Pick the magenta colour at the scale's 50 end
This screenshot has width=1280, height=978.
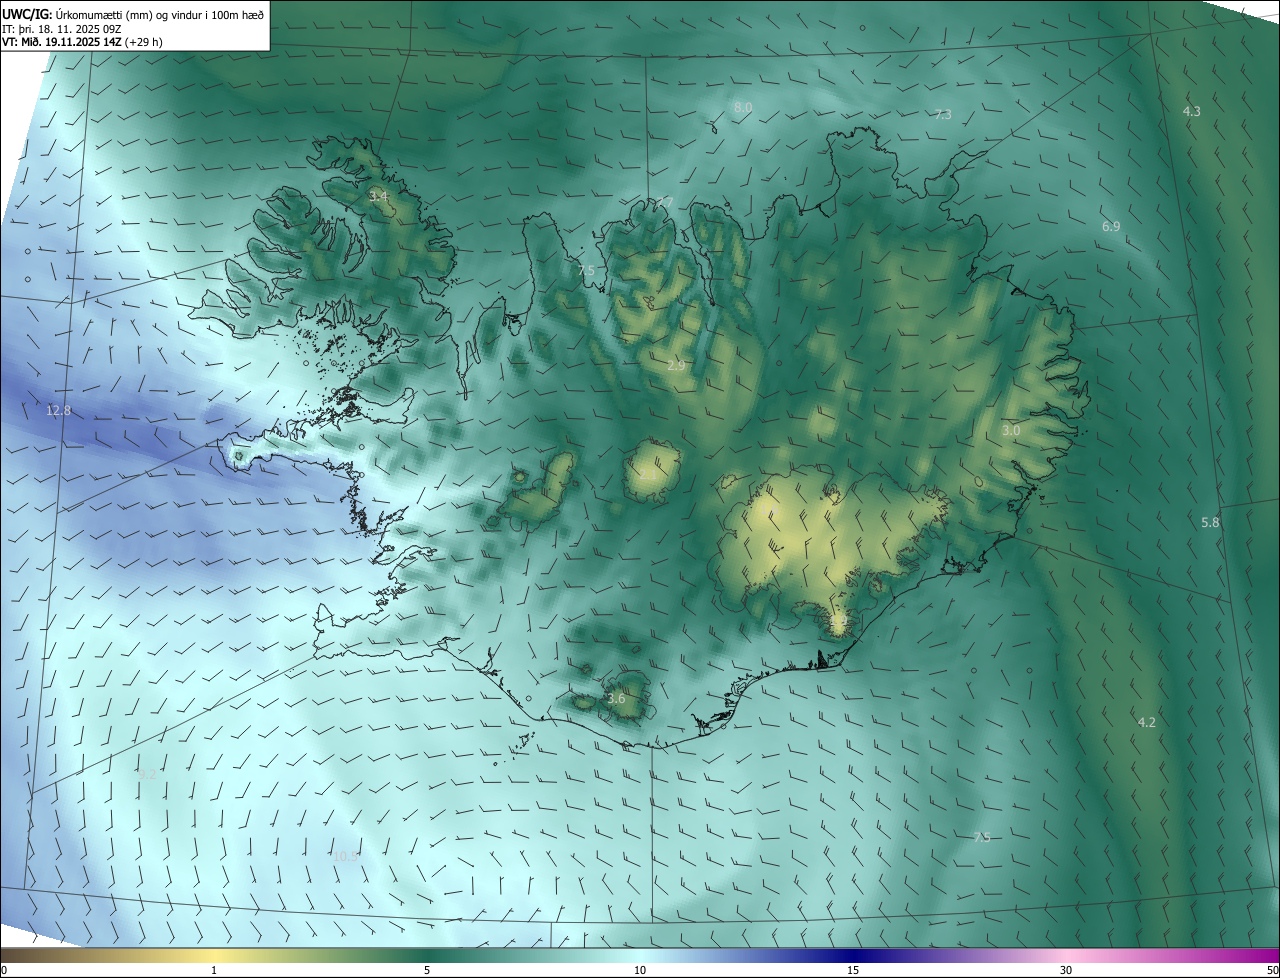coord(1268,956)
